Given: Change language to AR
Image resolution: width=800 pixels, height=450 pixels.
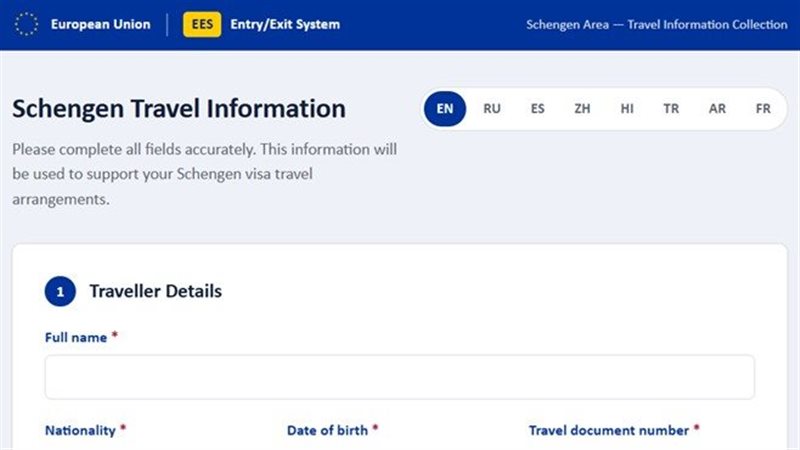Looking at the screenshot, I should pyautogui.click(x=717, y=109).
